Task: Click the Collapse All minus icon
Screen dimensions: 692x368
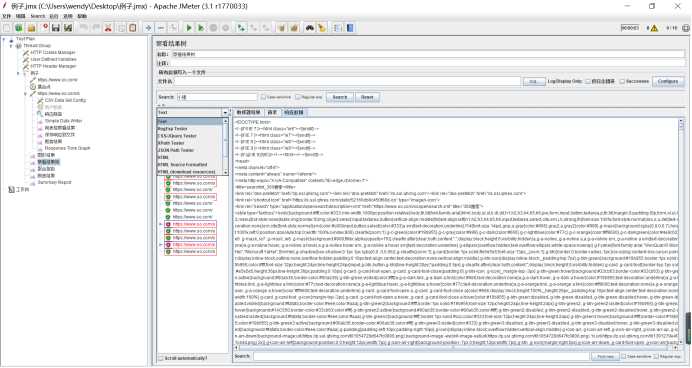Action: pos(161,28)
